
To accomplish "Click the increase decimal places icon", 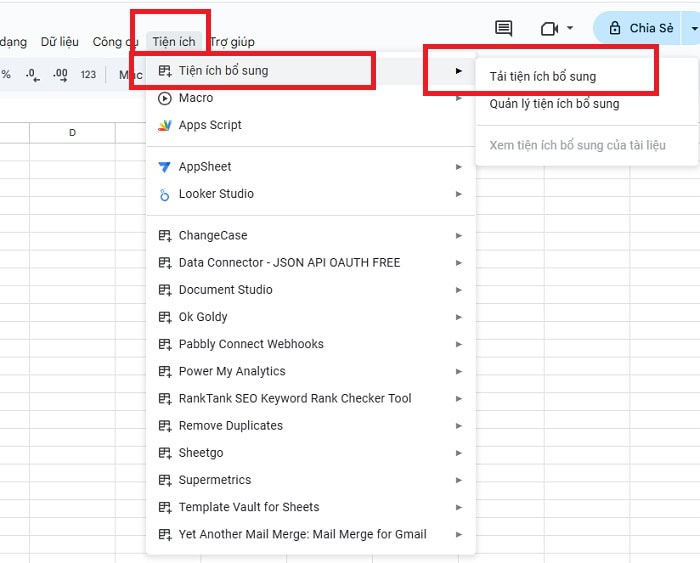I will (60, 74).
